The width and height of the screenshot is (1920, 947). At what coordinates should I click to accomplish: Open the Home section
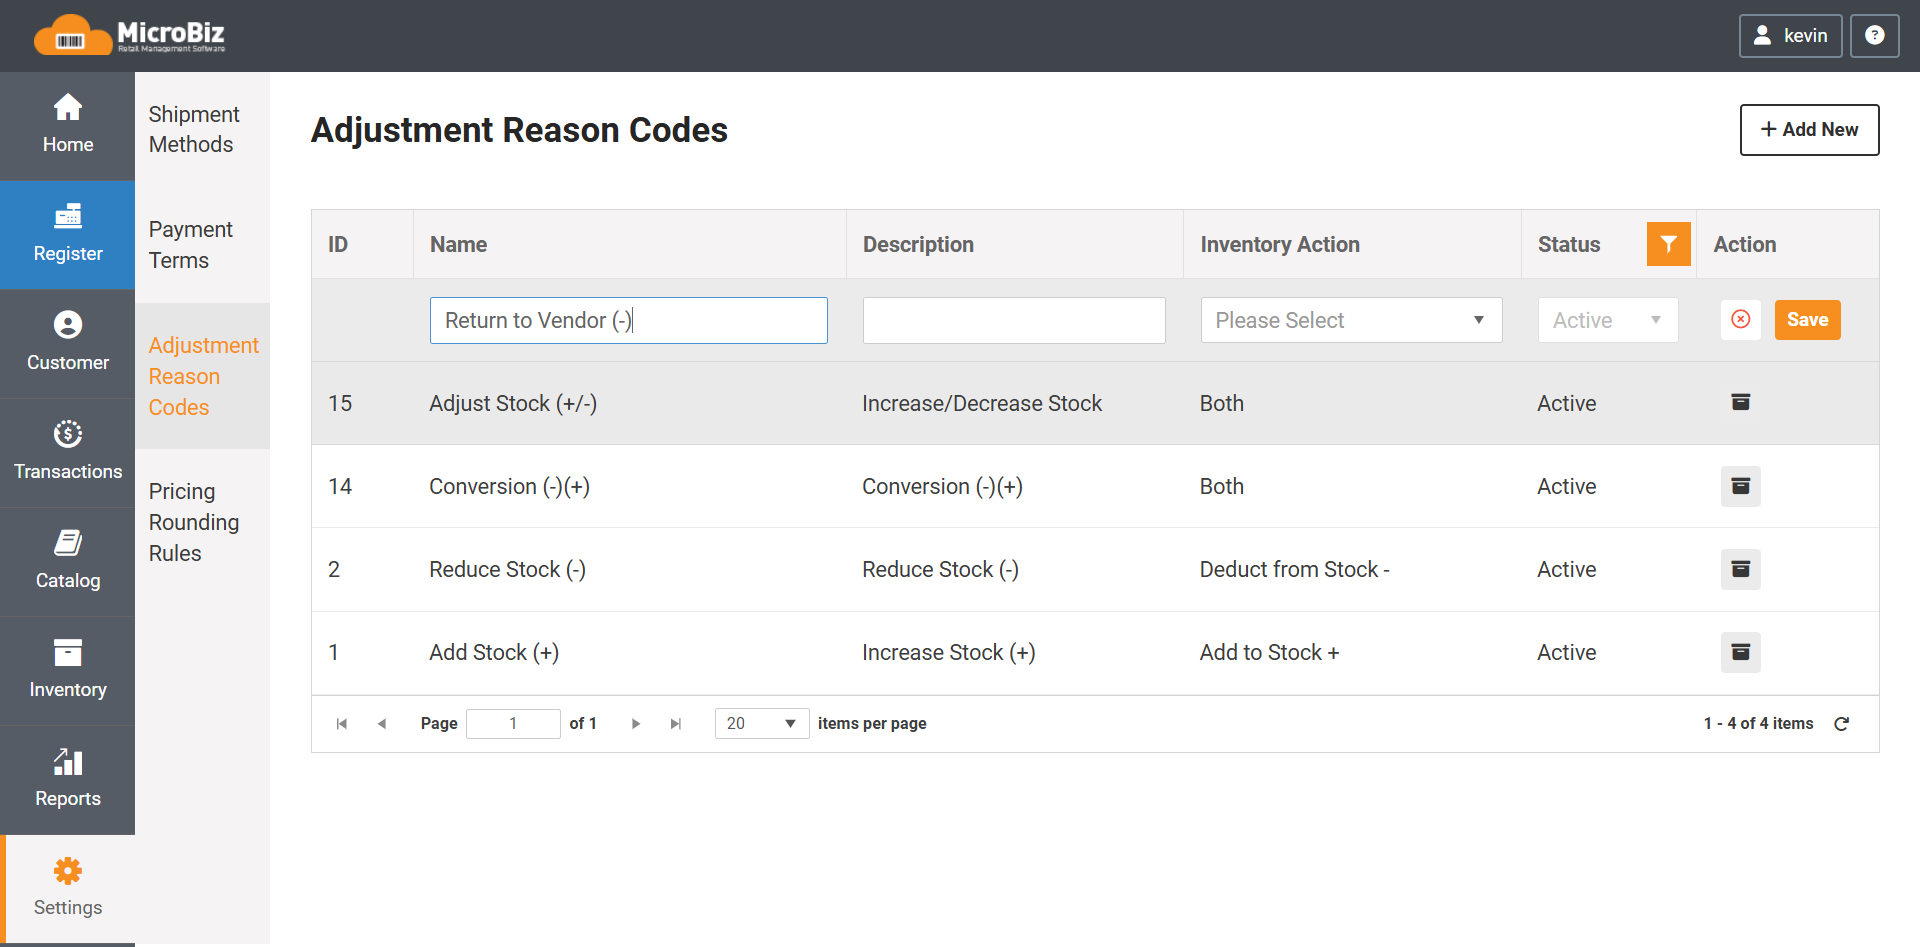click(67, 126)
